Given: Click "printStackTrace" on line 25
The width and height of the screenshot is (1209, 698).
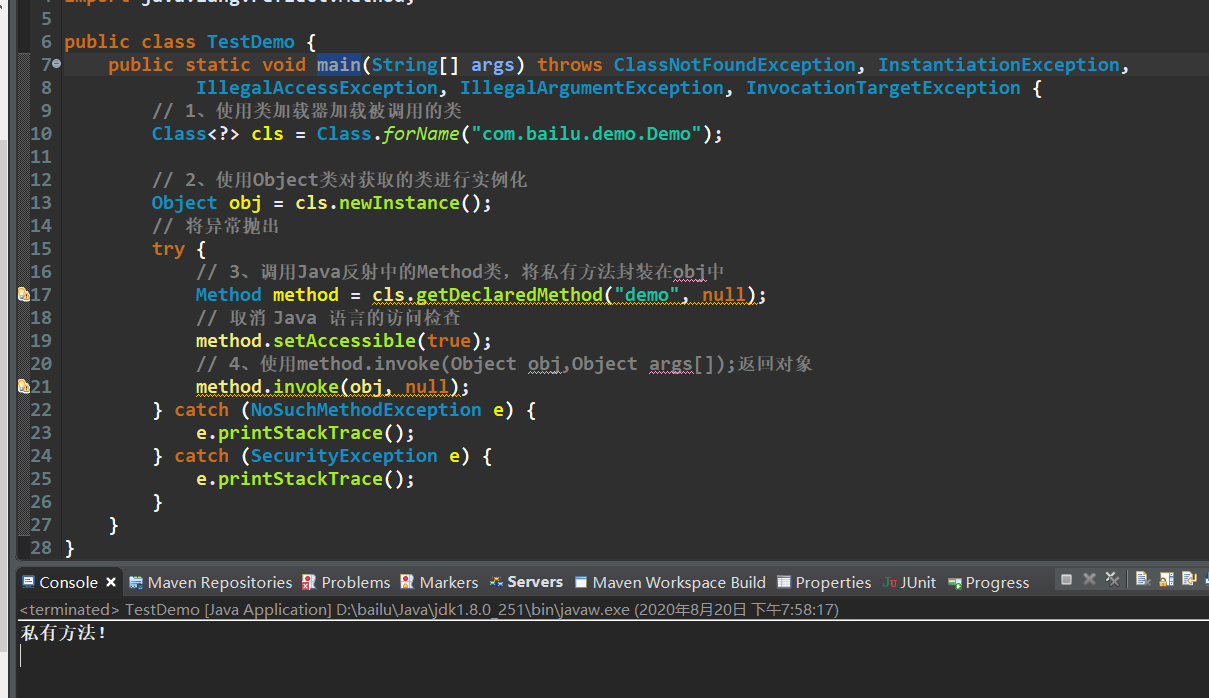Looking at the screenshot, I should coord(301,479).
